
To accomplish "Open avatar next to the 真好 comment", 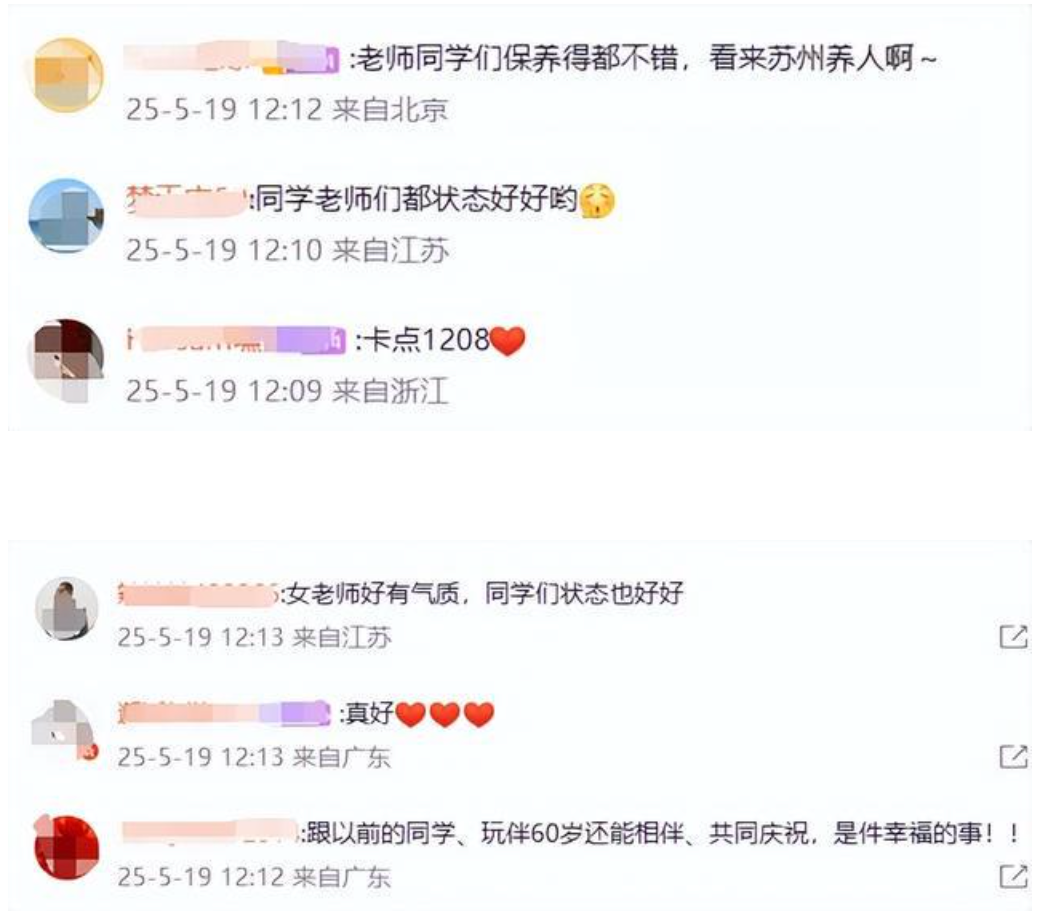I will pos(64,729).
